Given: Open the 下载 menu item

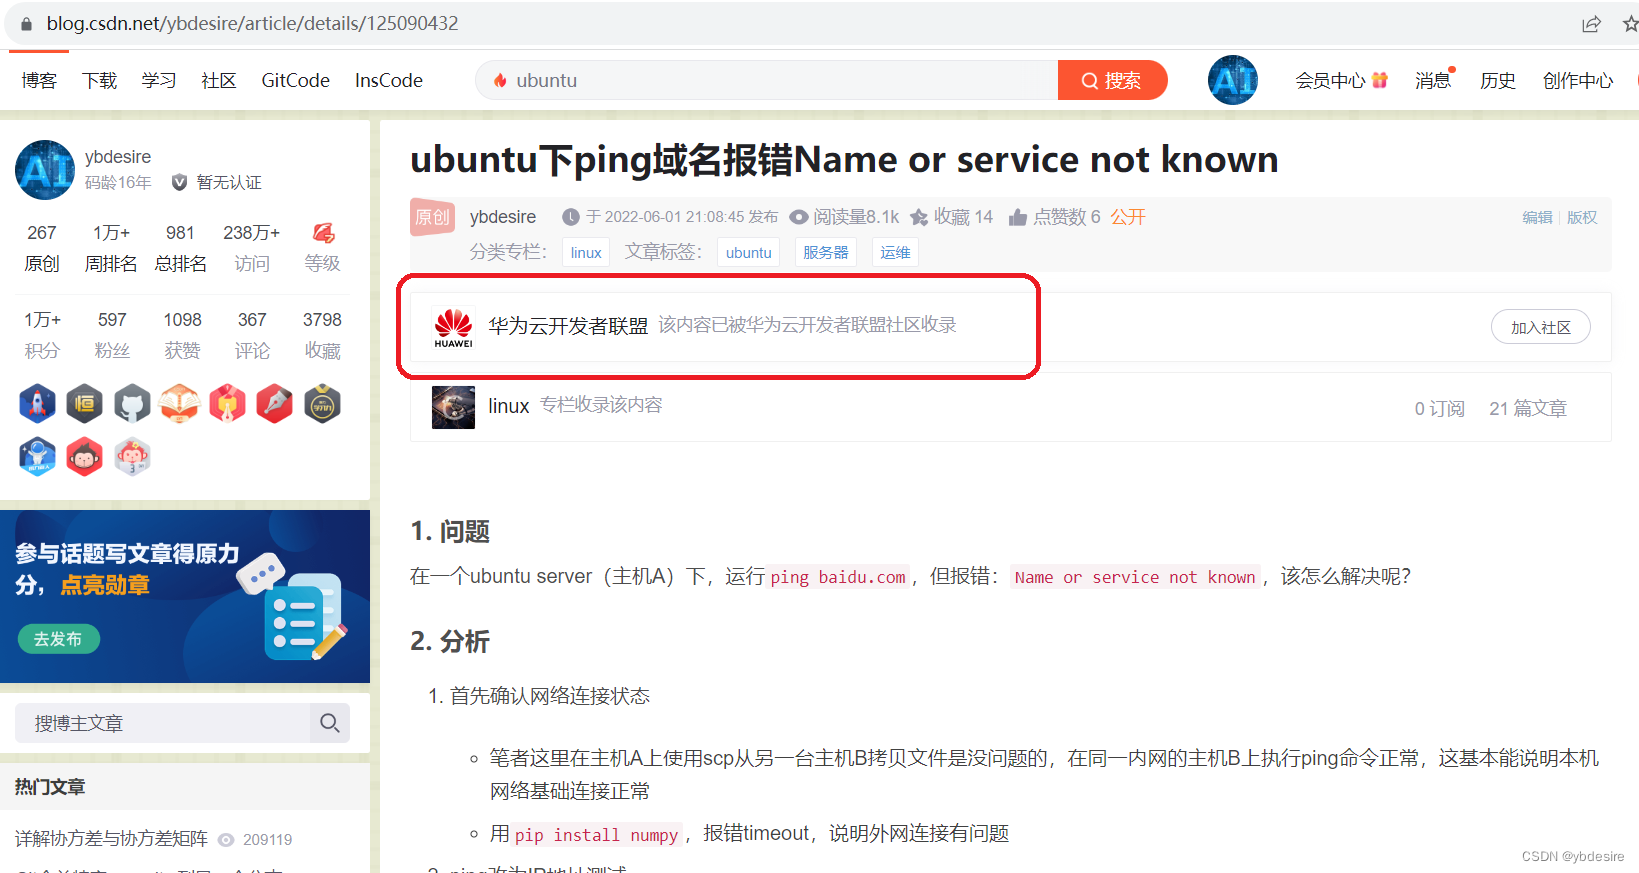Looking at the screenshot, I should coord(99,80).
